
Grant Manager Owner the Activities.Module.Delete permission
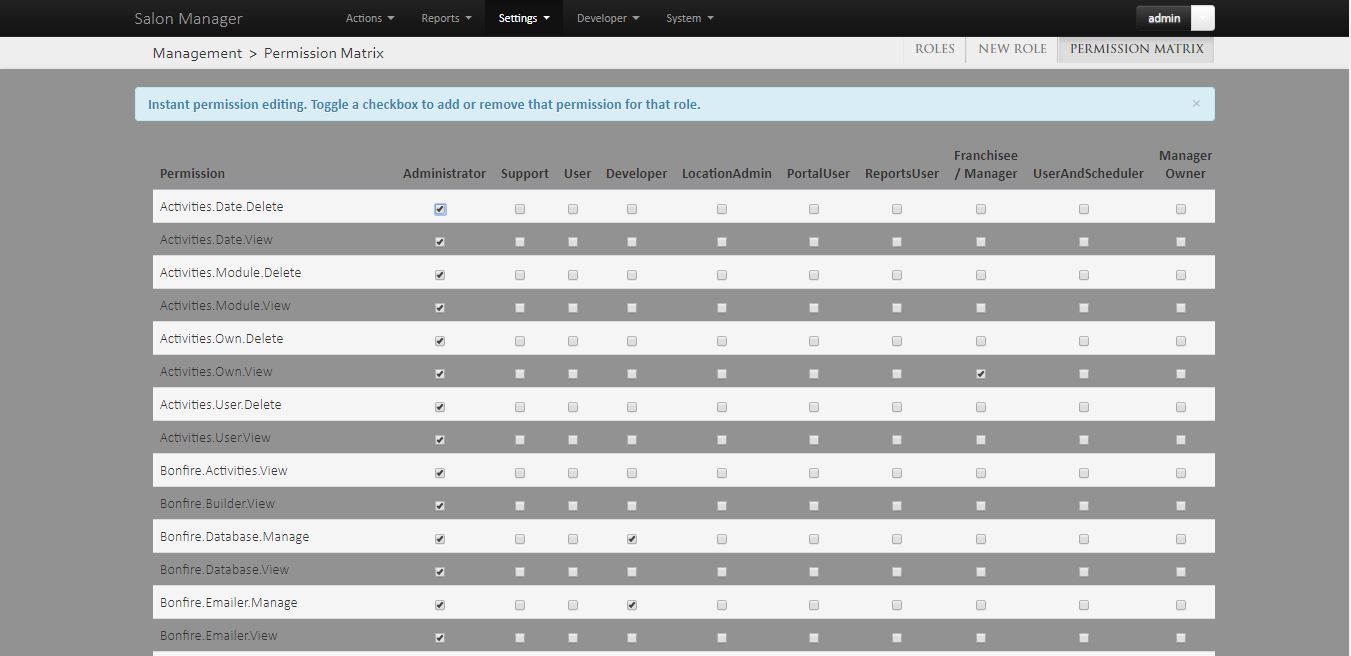(x=1180, y=274)
